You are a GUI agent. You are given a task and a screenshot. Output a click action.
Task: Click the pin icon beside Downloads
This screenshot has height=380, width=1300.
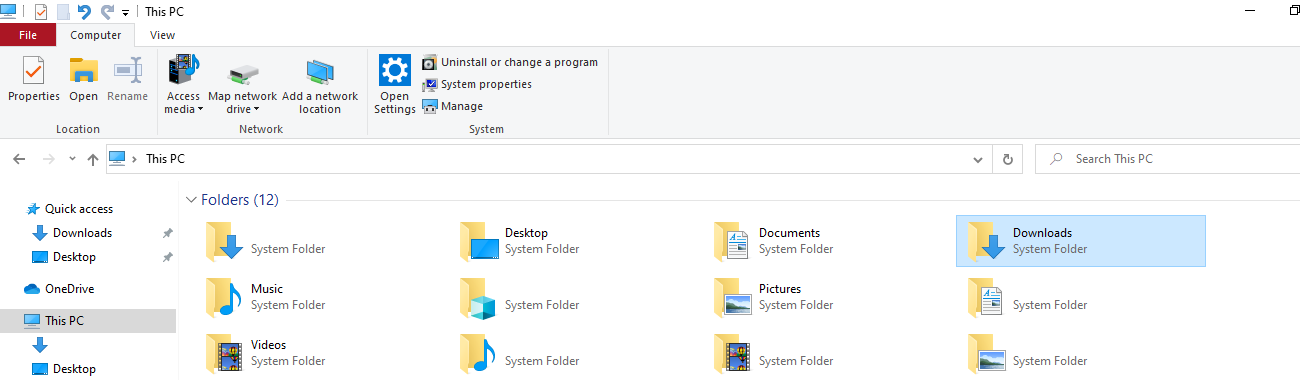point(167,233)
